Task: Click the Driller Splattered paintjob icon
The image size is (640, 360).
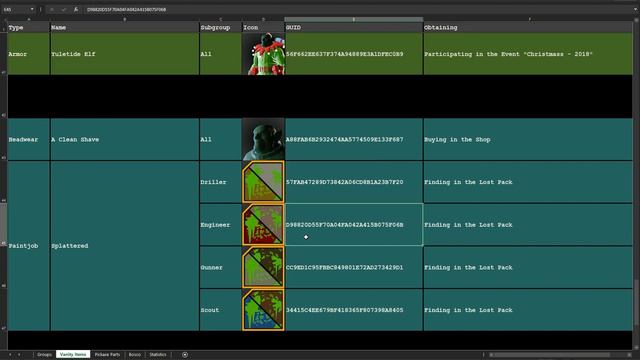Action: pyautogui.click(x=263, y=182)
